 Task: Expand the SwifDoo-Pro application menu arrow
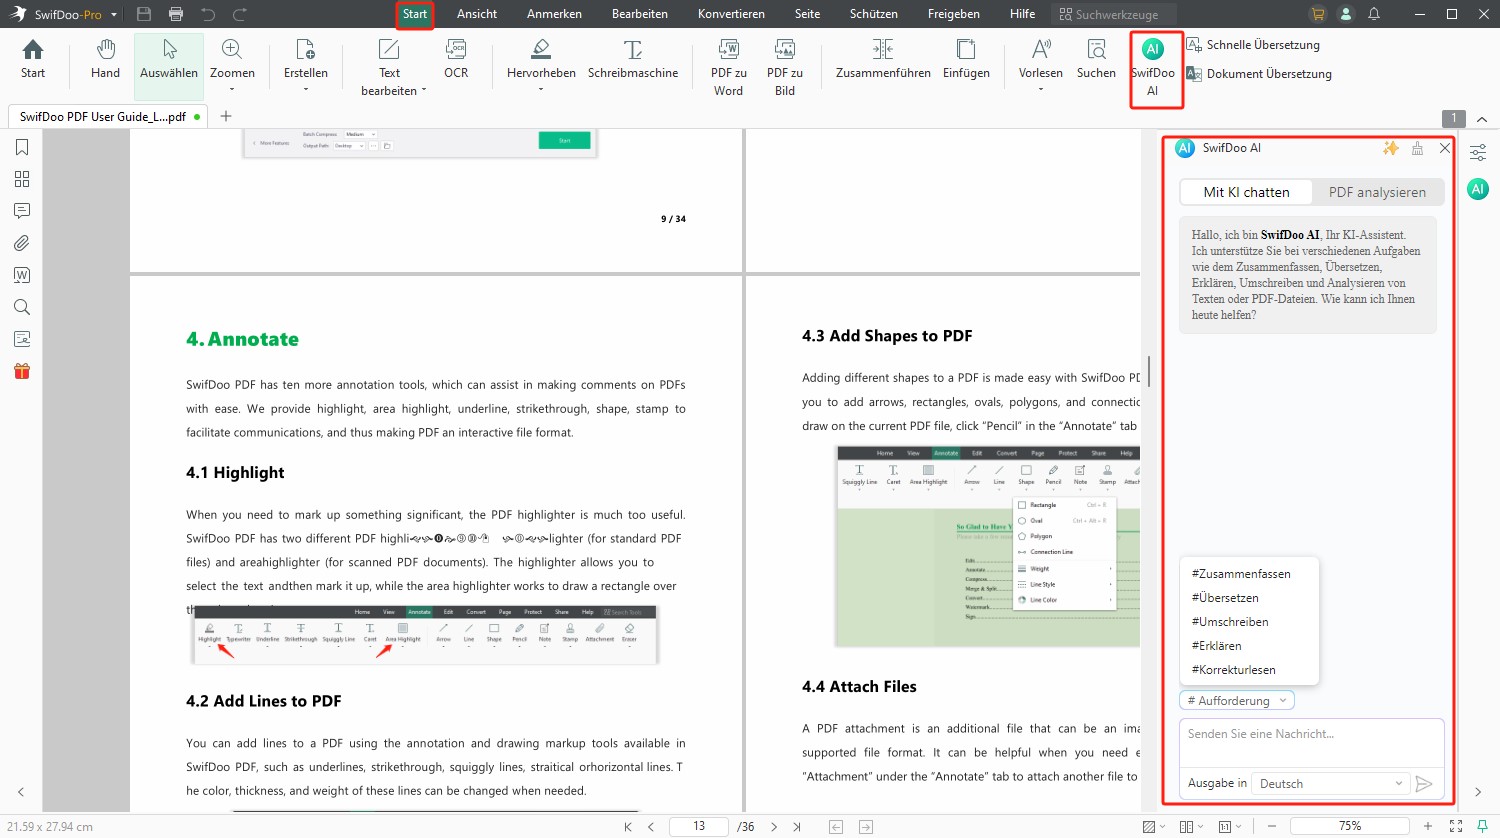[x=114, y=15]
